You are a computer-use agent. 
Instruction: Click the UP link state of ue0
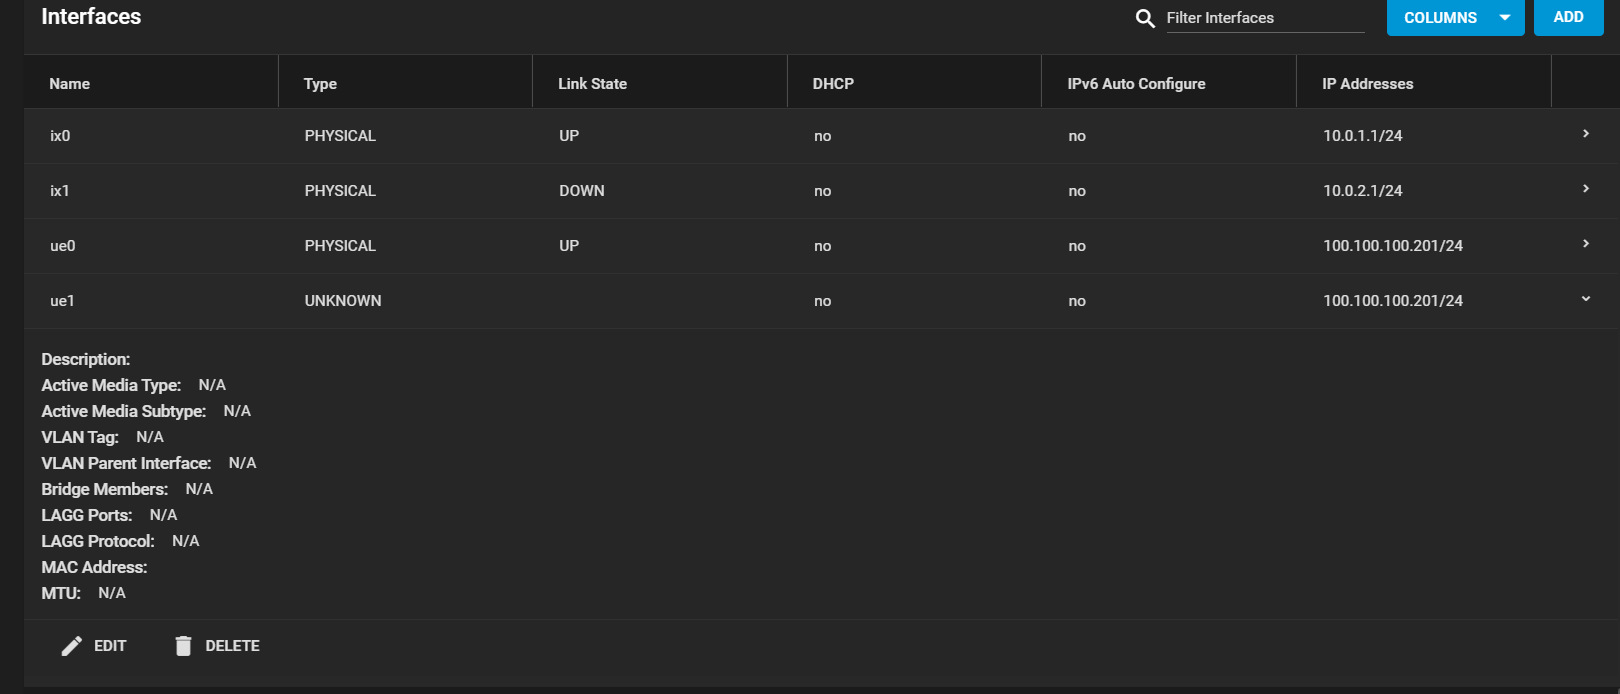[569, 246]
